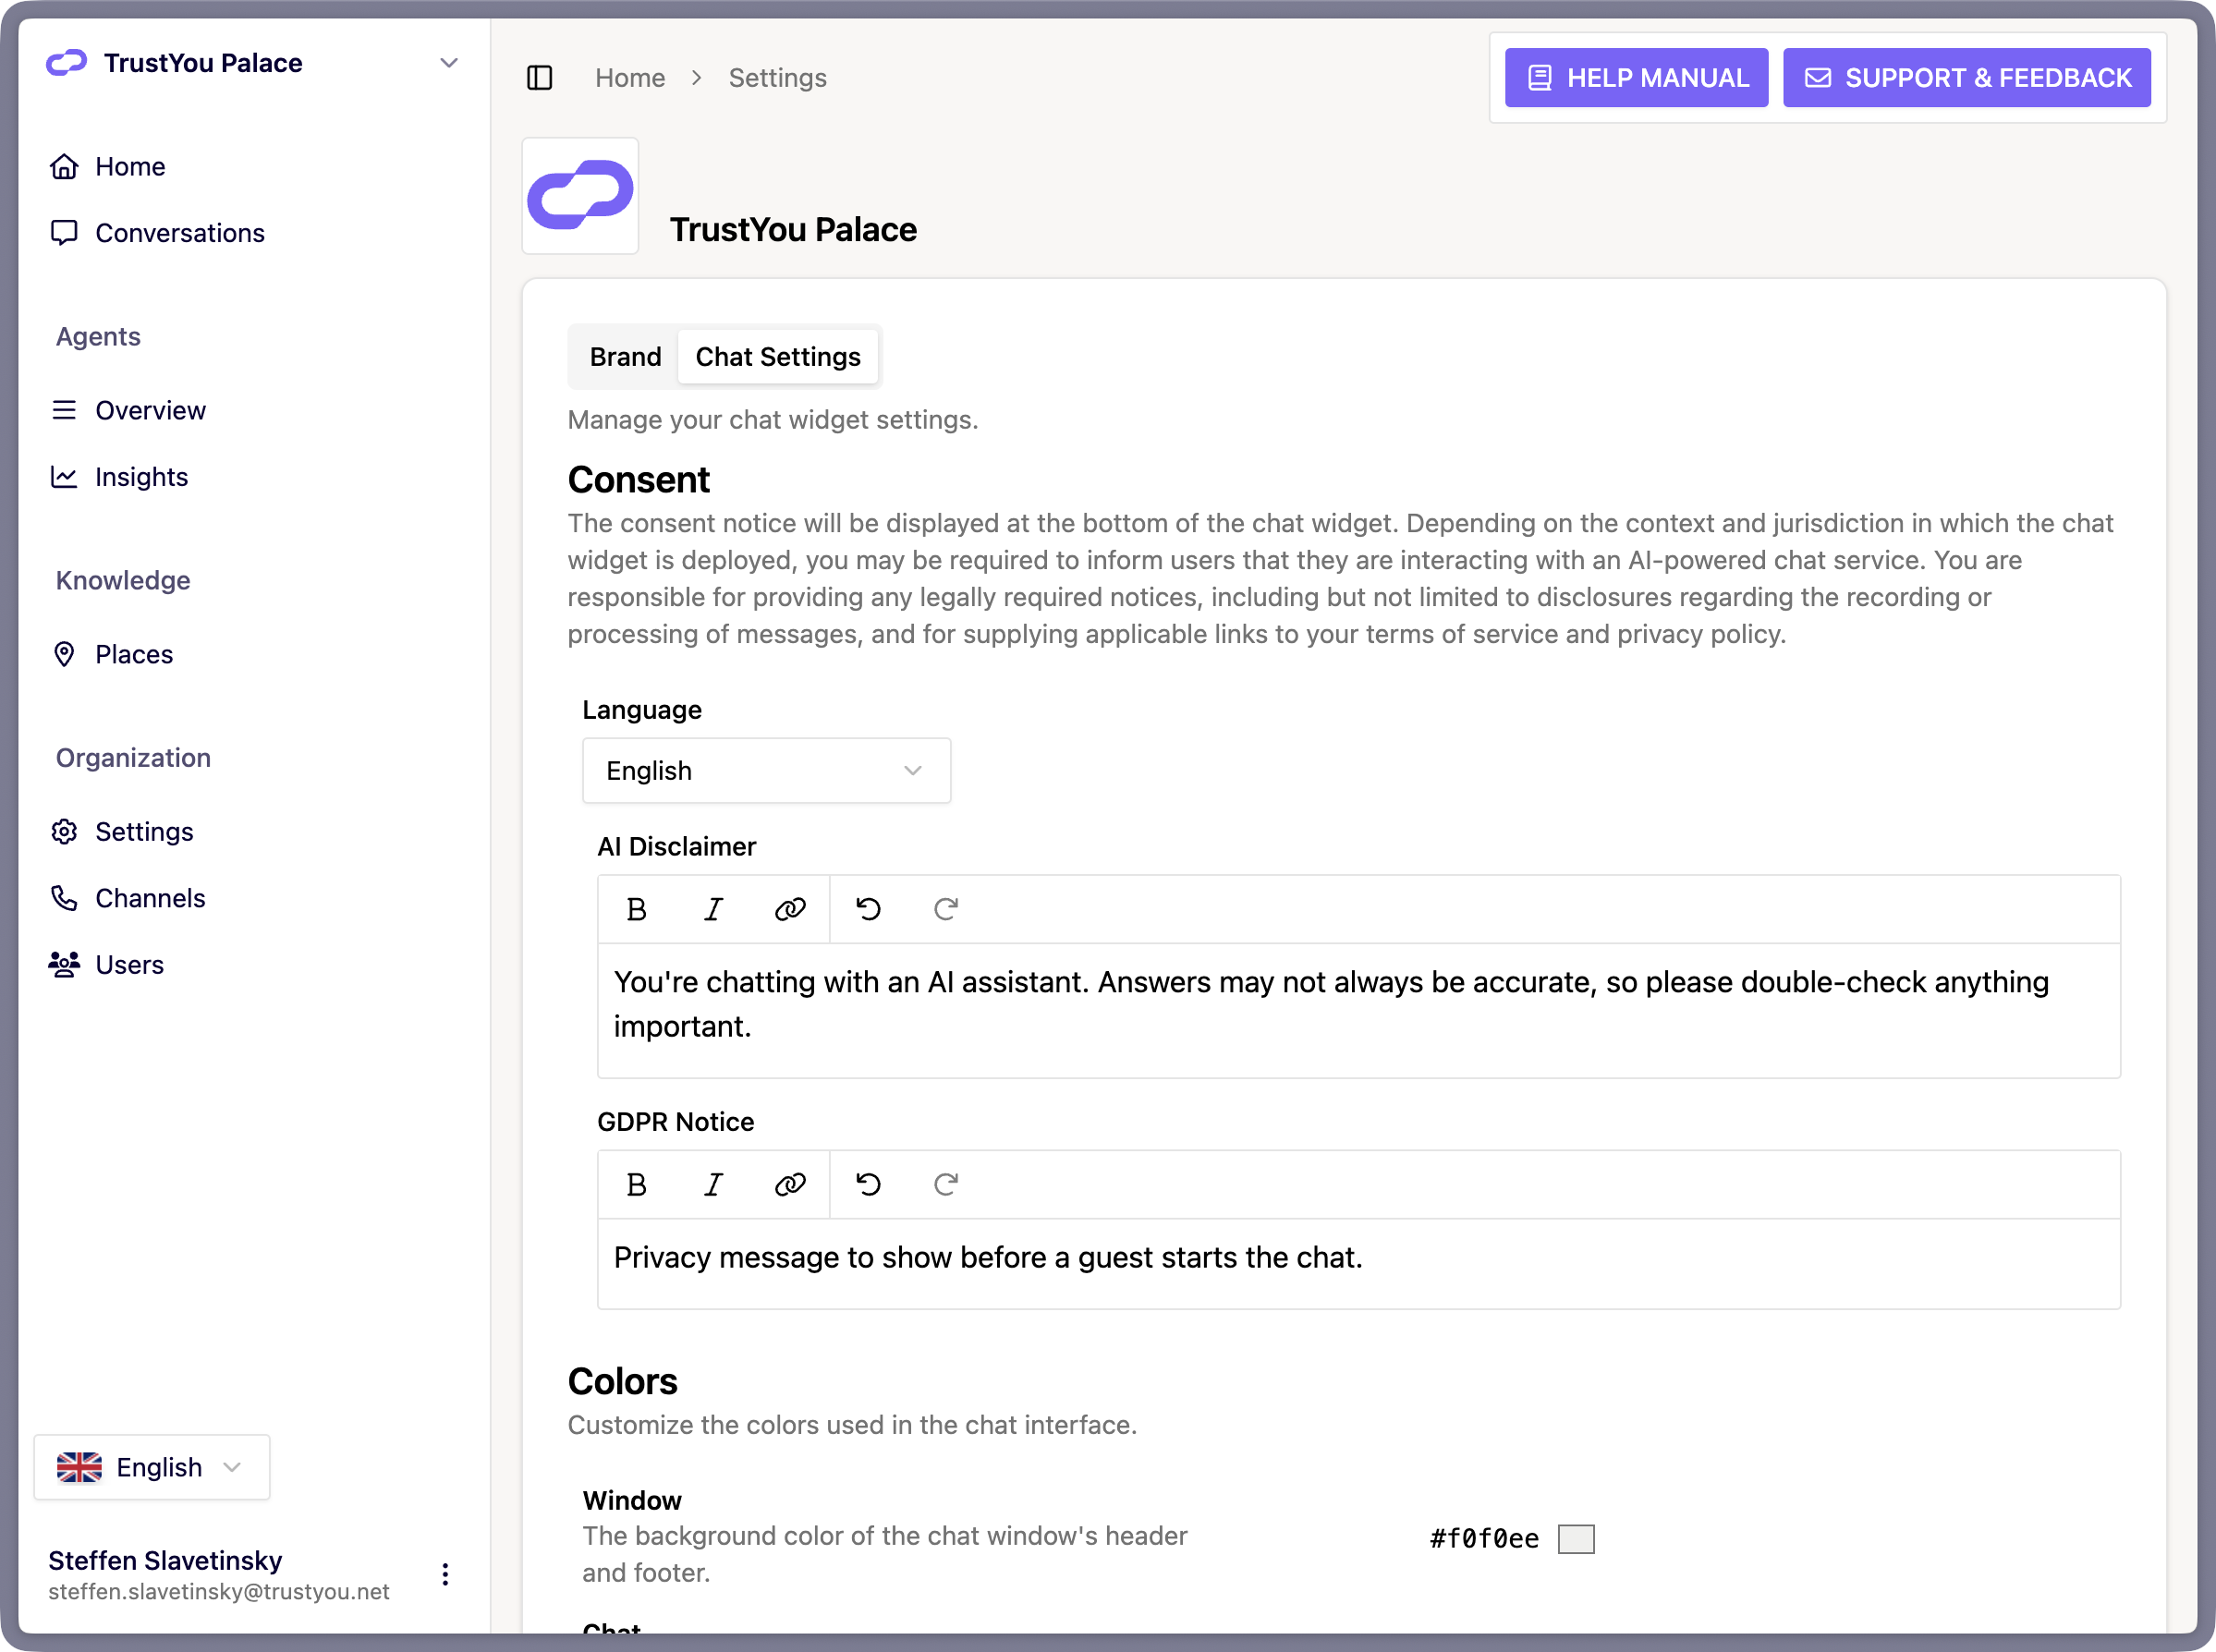Click the Settings gear icon
The height and width of the screenshot is (1652, 2216).
64,832
